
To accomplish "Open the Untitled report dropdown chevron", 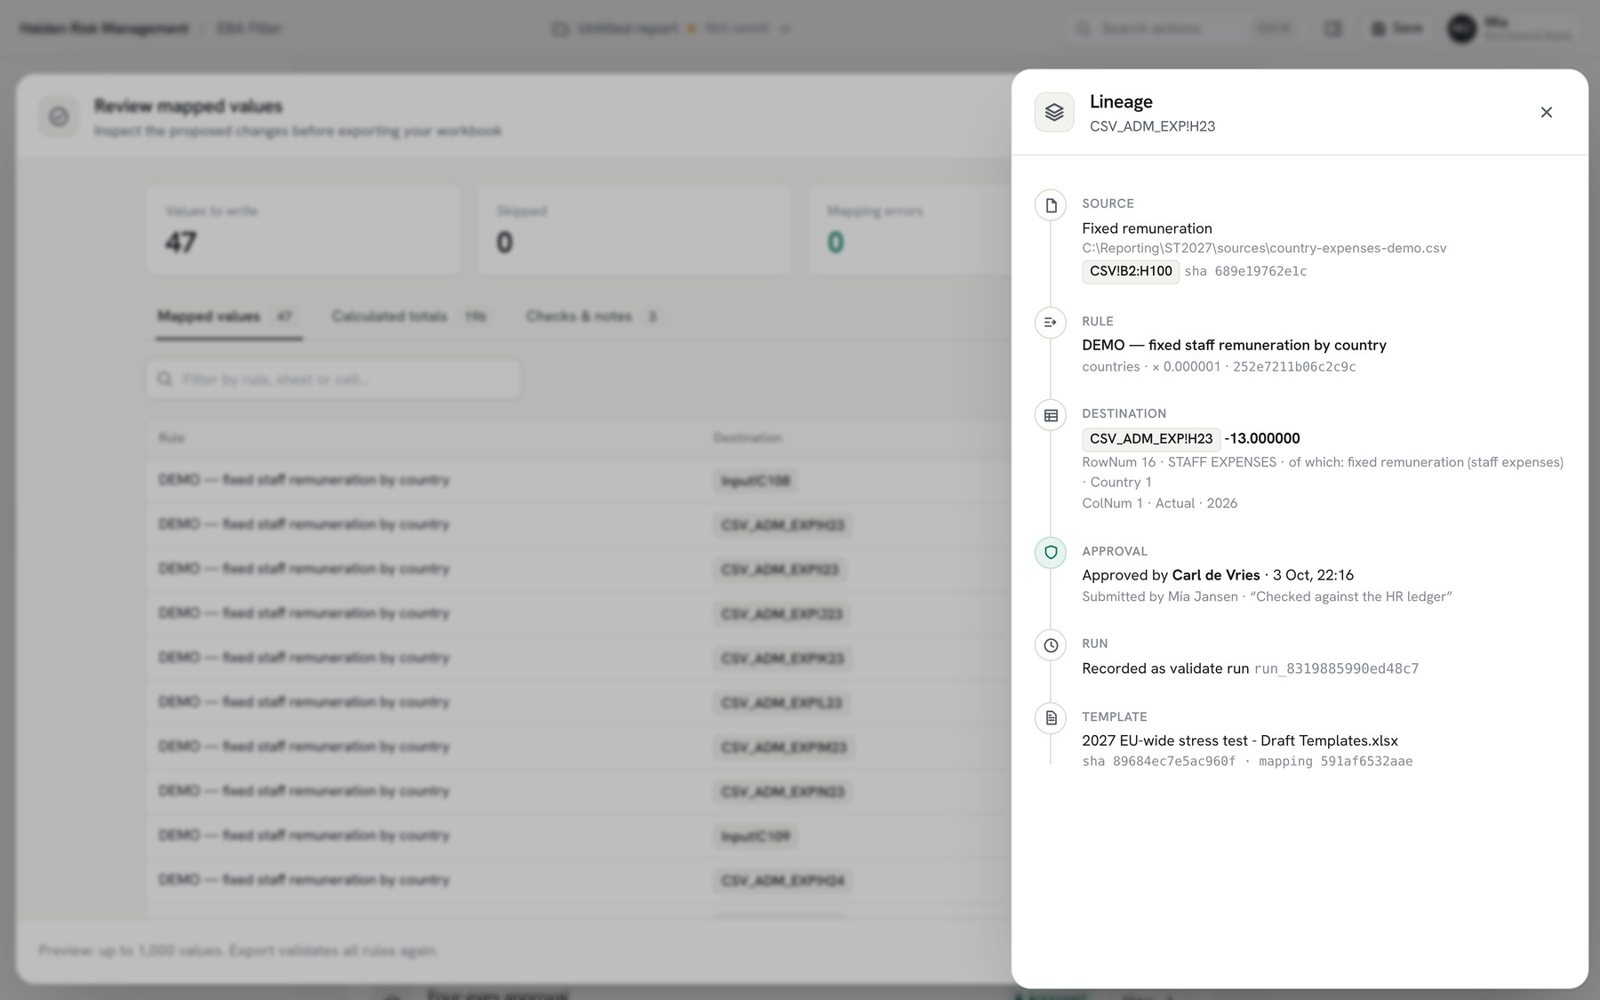I will click(785, 29).
